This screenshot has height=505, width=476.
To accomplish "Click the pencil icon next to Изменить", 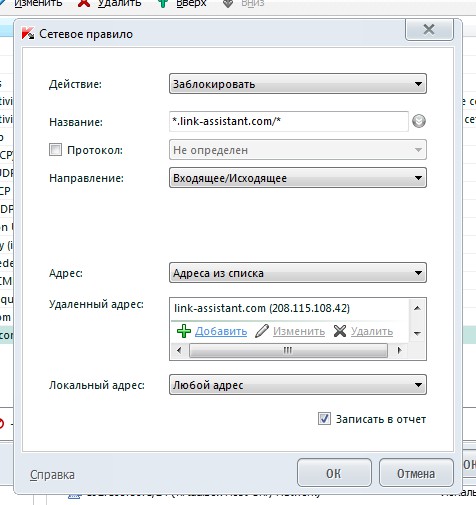I will pyautogui.click(x=262, y=331).
